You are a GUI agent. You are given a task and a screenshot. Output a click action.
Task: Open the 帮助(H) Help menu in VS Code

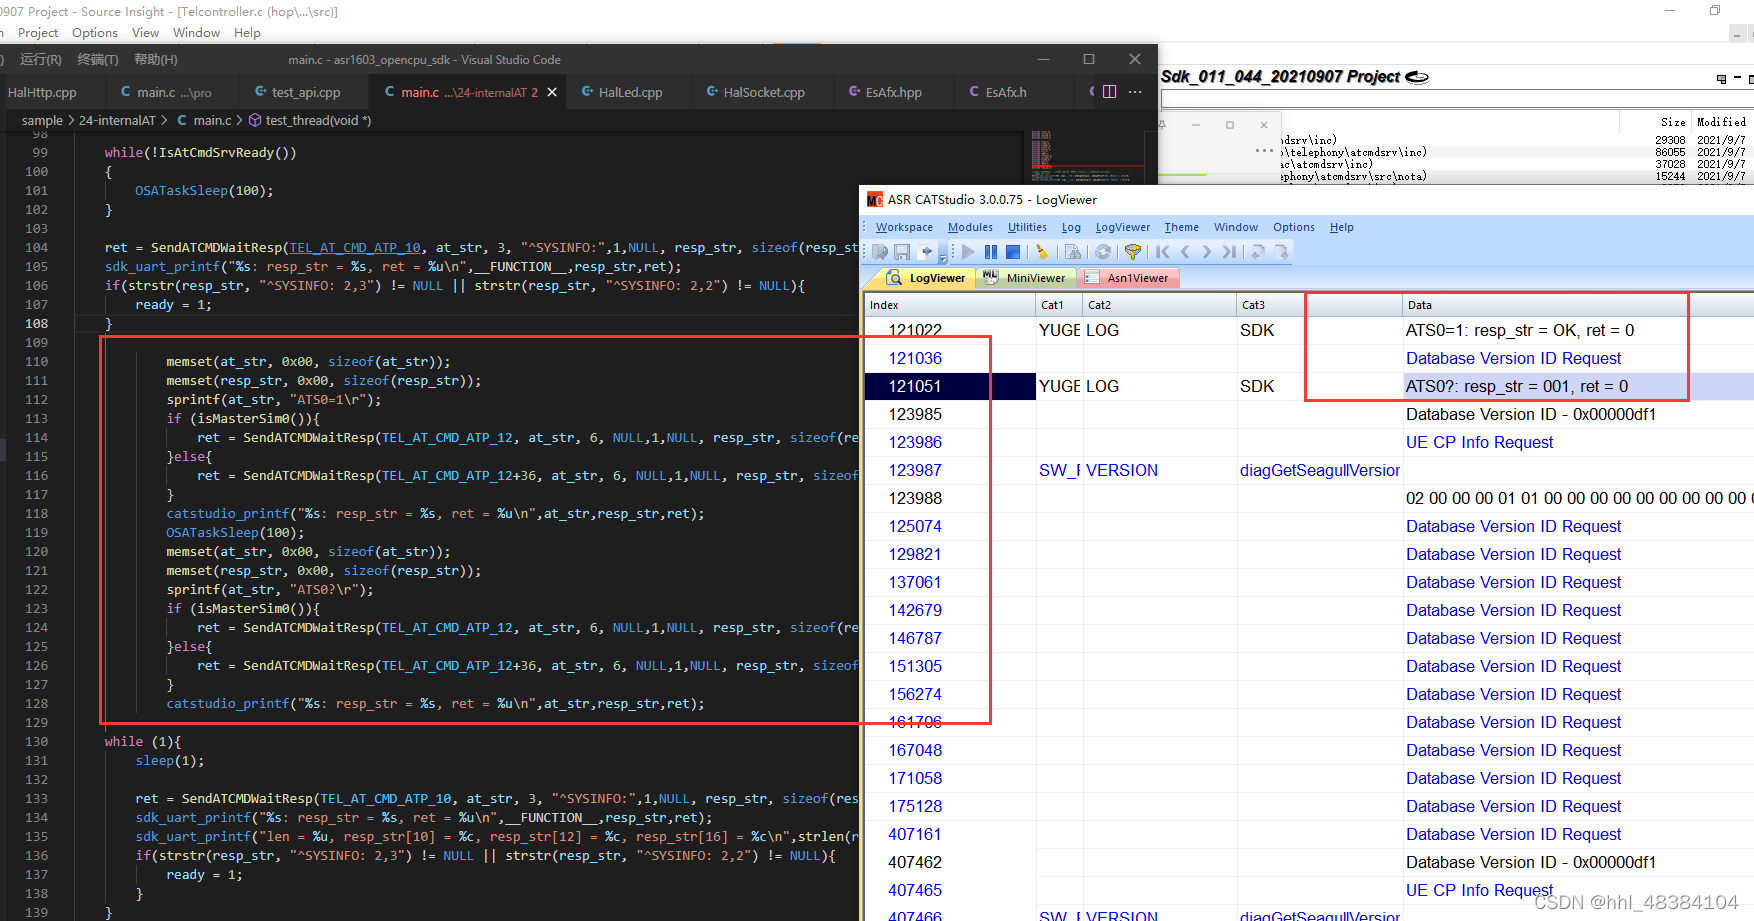[155, 60]
